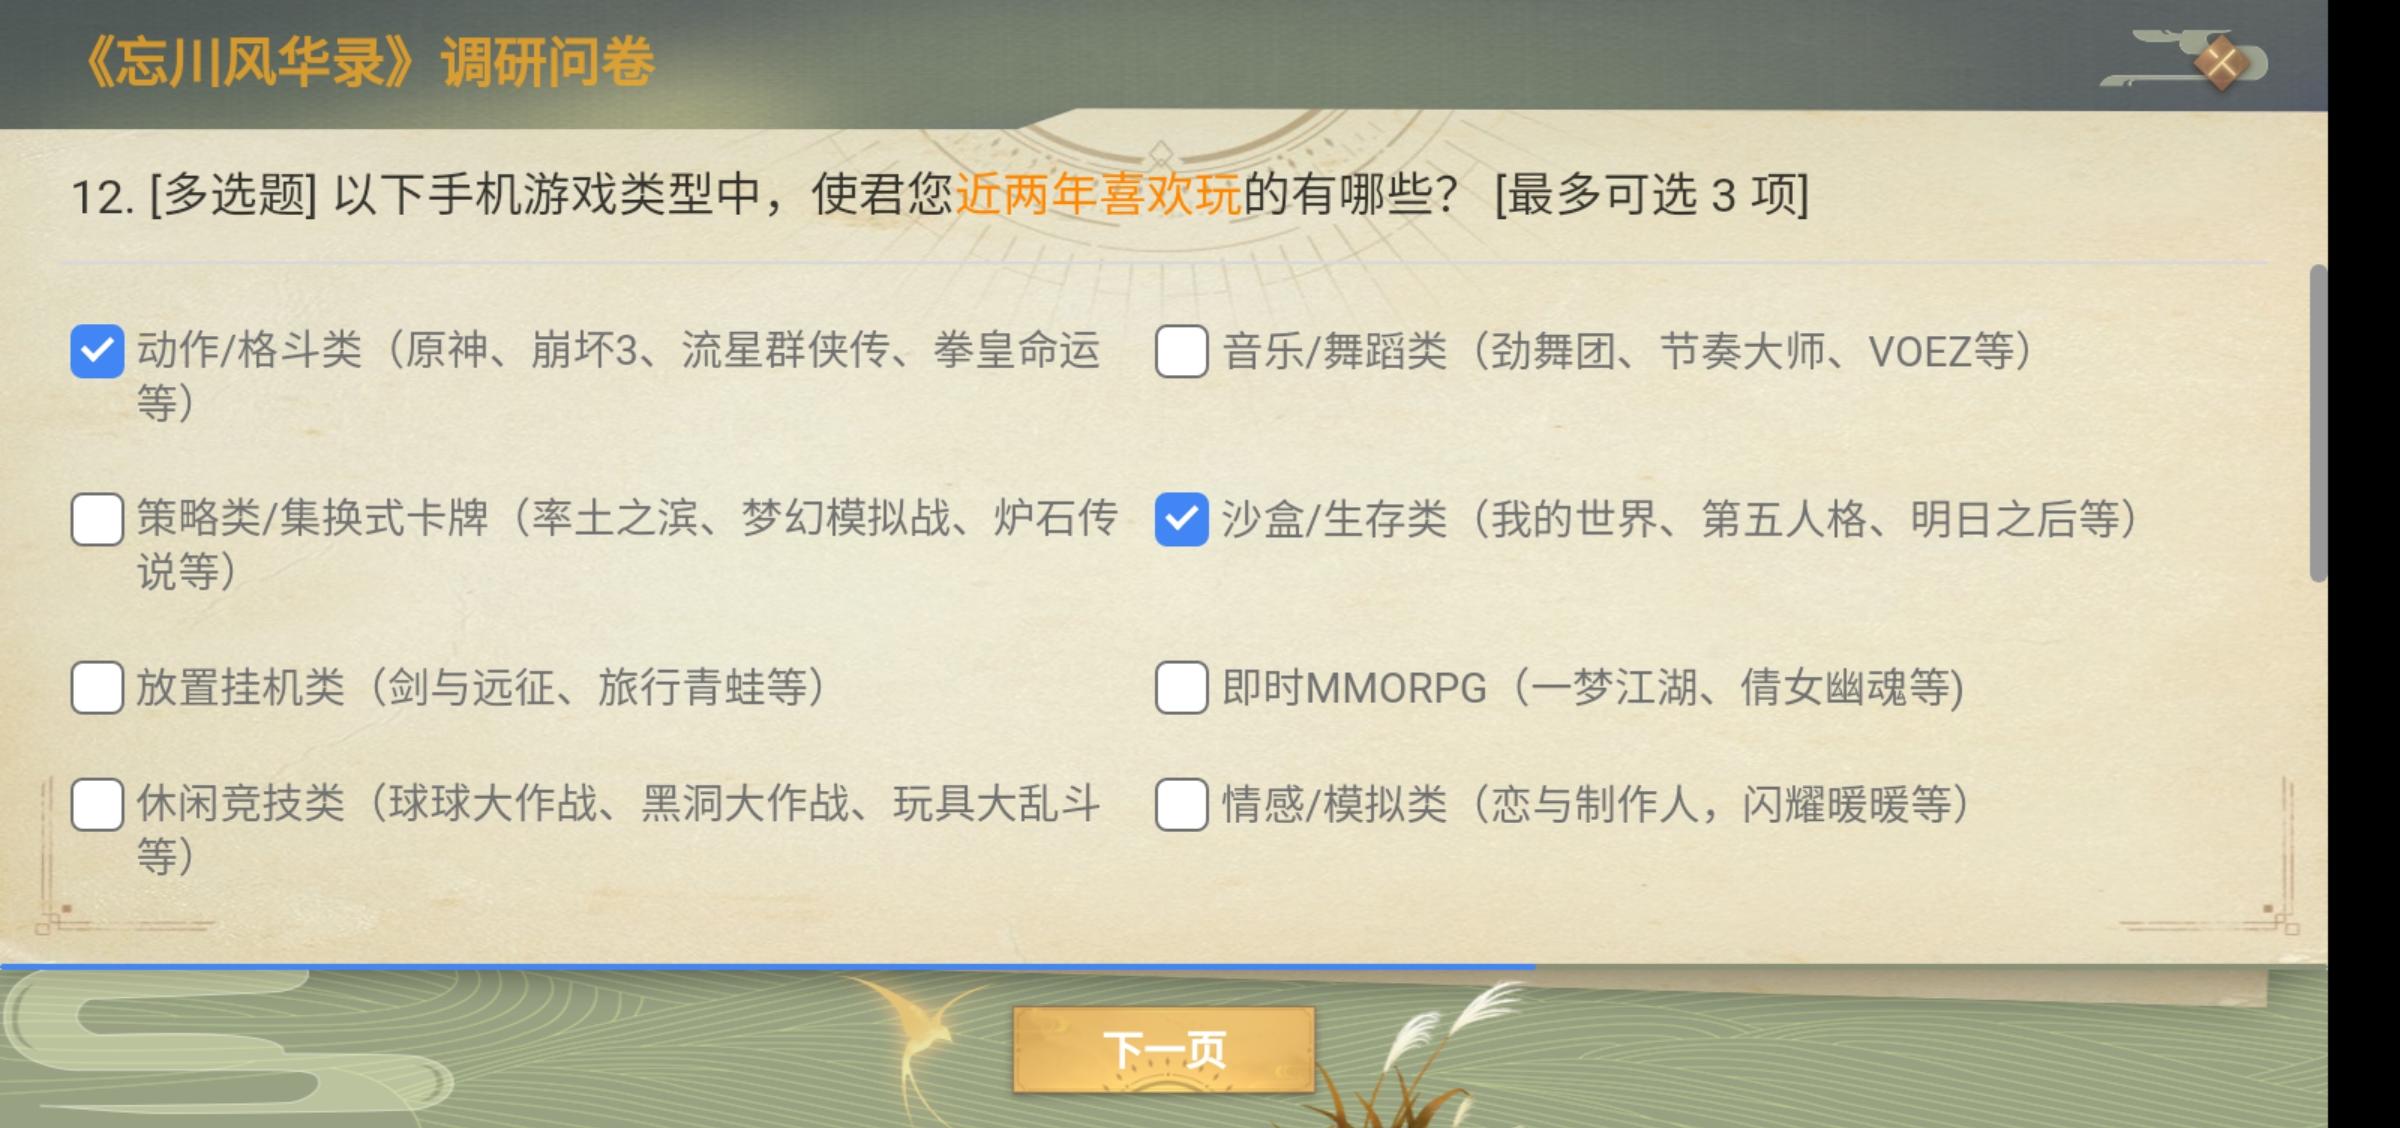The image size is (2400, 1128).
Task: Enable the 放置挂机类 checkbox
Action: [97, 687]
